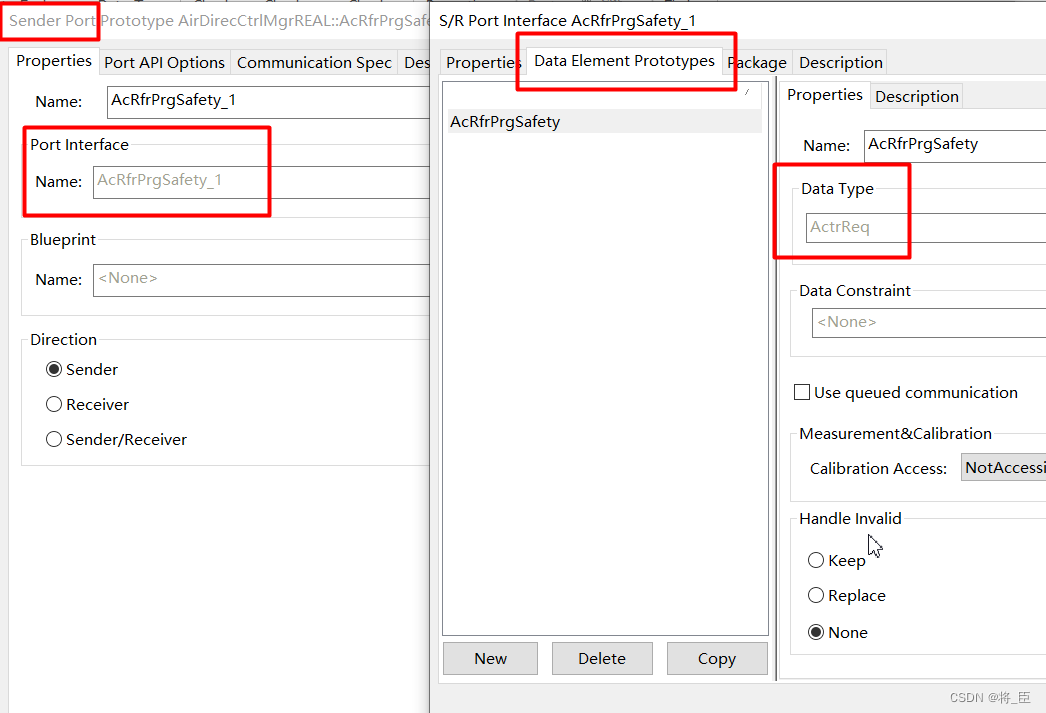Screen dimensions: 1046x713
Task: Select the Sender direction radio button
Action: [x=54, y=370]
